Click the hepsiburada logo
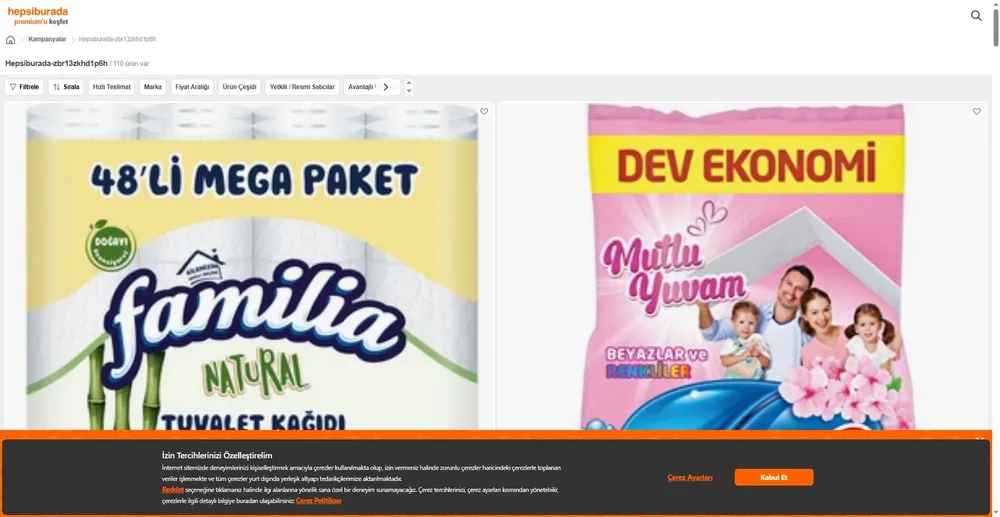Image resolution: width=1000 pixels, height=517 pixels. coord(38,11)
